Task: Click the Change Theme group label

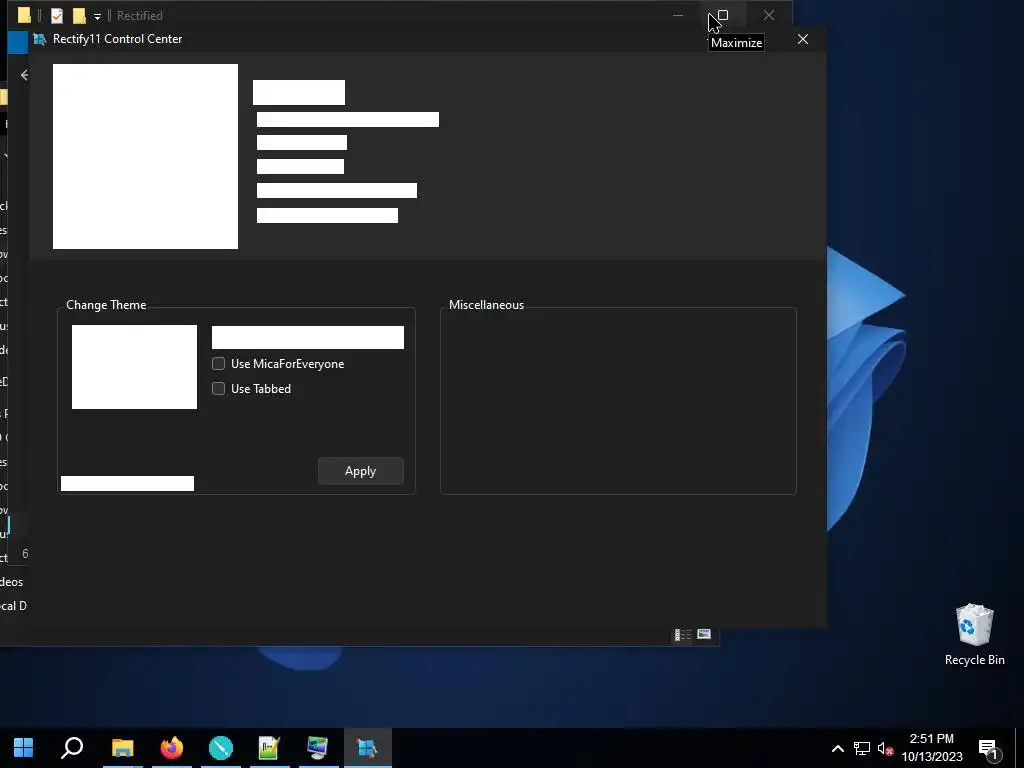Action: coord(106,305)
